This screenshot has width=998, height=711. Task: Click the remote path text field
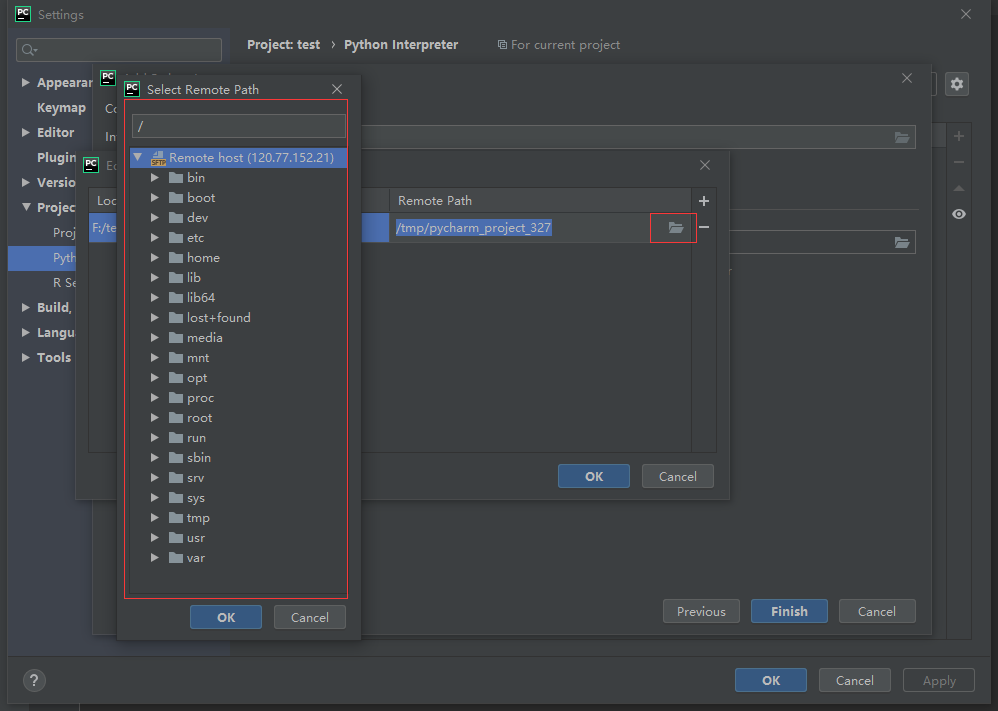(239, 126)
